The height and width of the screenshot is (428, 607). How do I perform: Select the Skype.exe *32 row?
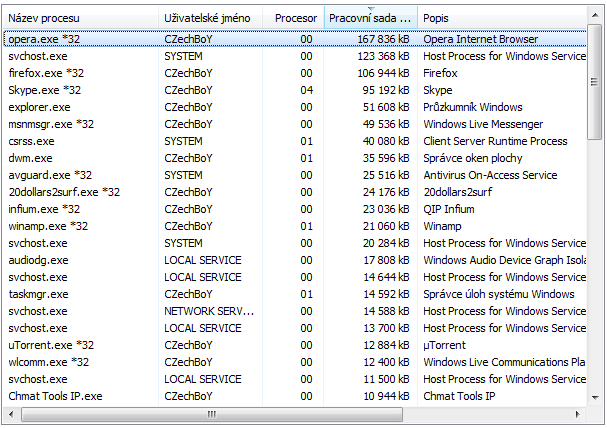(x=295, y=90)
